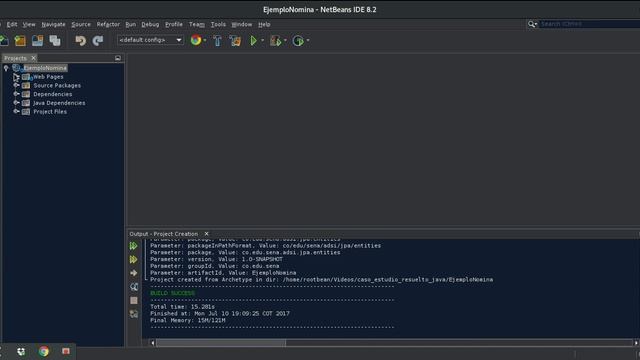Expand the Source Packages node
The image size is (640, 360).
(16, 85)
